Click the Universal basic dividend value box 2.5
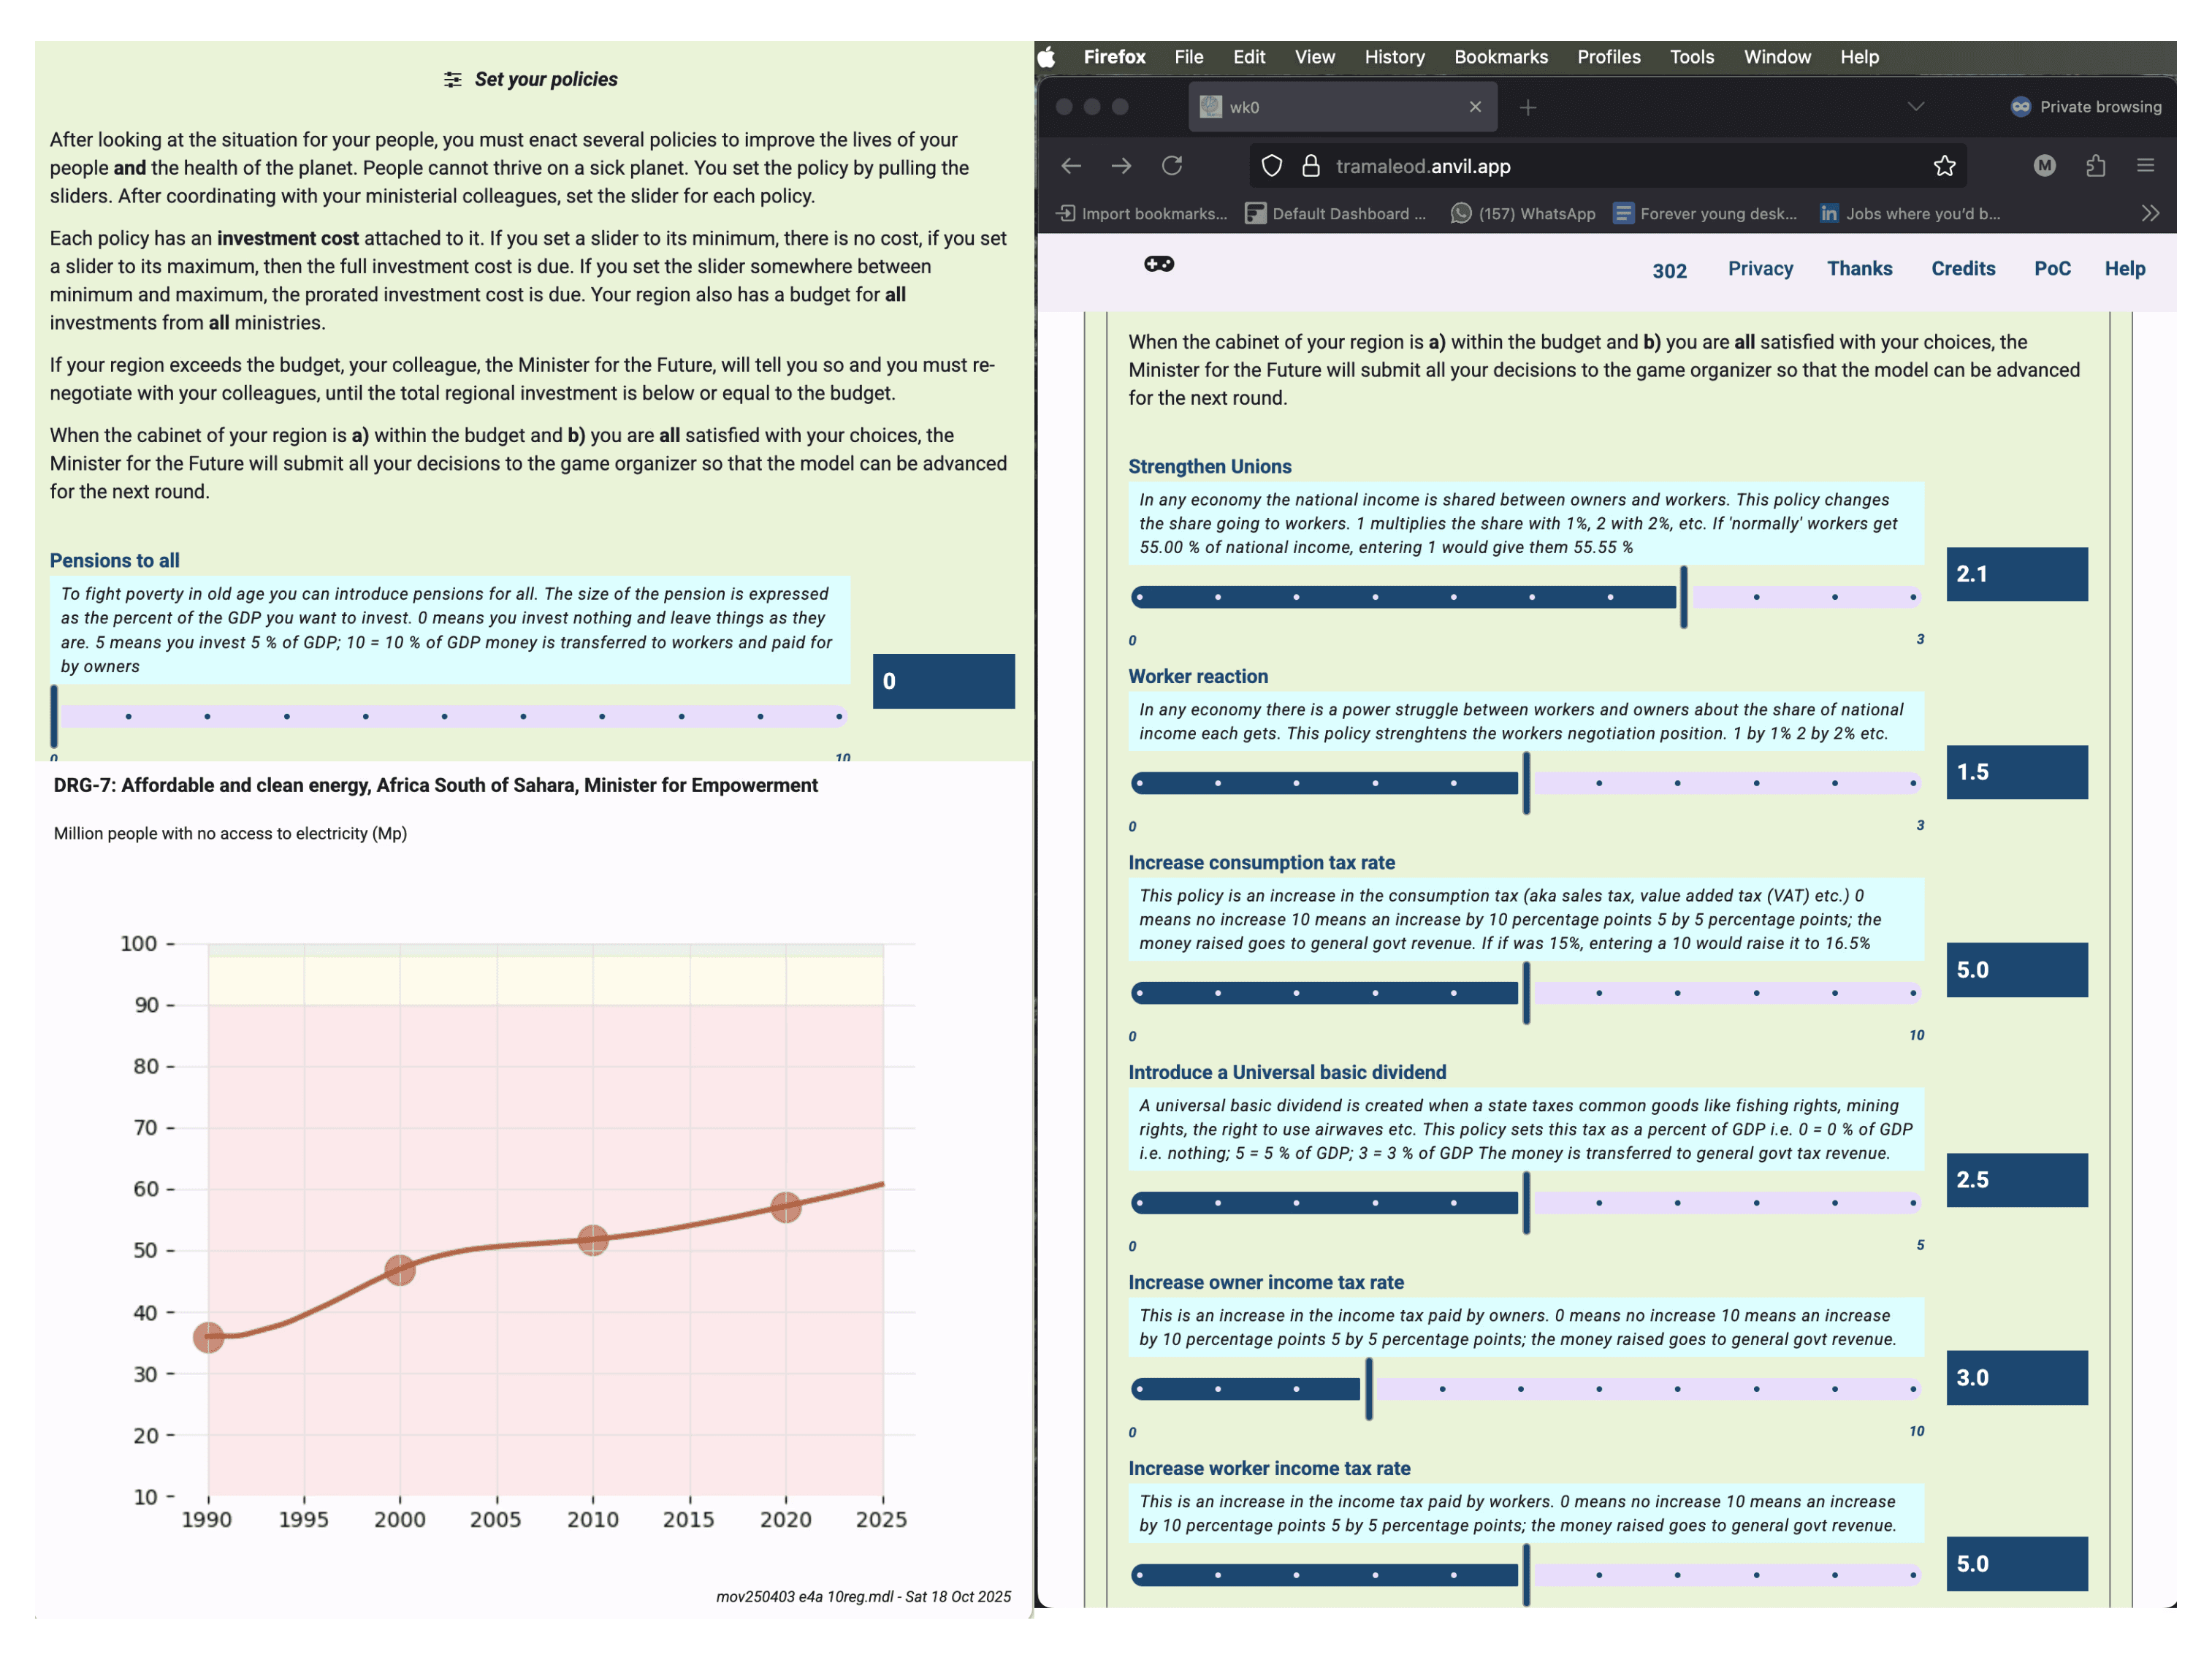 click(2016, 1180)
